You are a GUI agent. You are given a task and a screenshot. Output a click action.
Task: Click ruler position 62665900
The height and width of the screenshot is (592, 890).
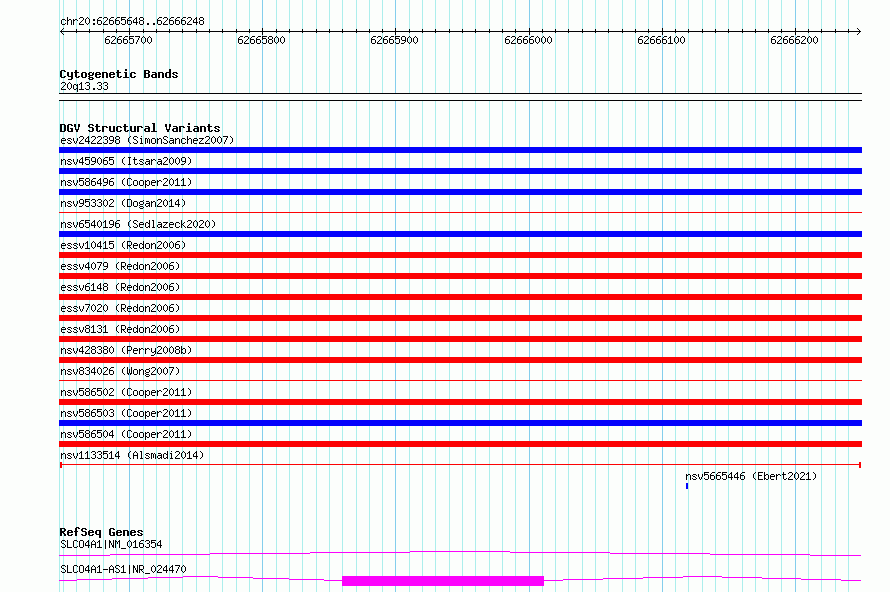(x=394, y=40)
